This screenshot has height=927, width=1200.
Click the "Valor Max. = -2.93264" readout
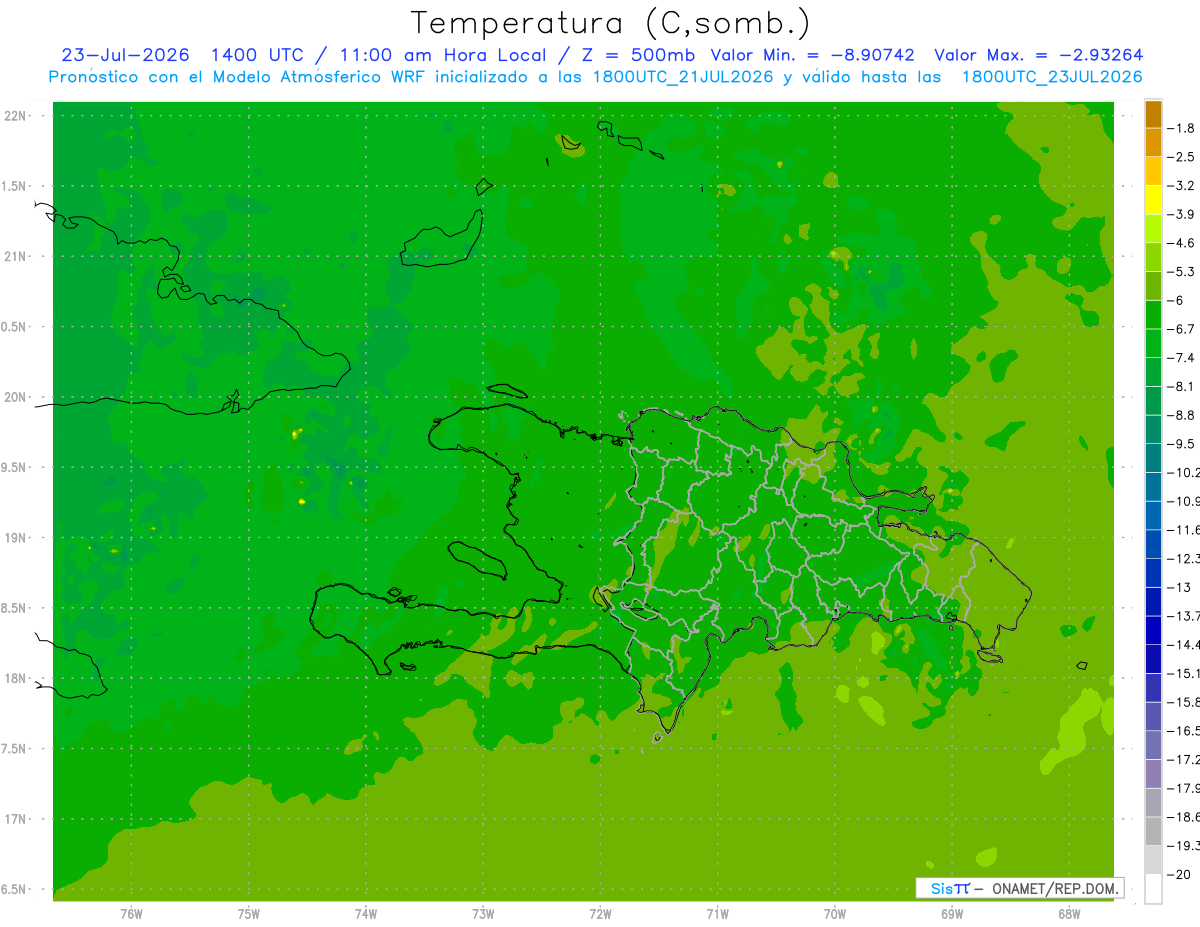click(x=1038, y=55)
